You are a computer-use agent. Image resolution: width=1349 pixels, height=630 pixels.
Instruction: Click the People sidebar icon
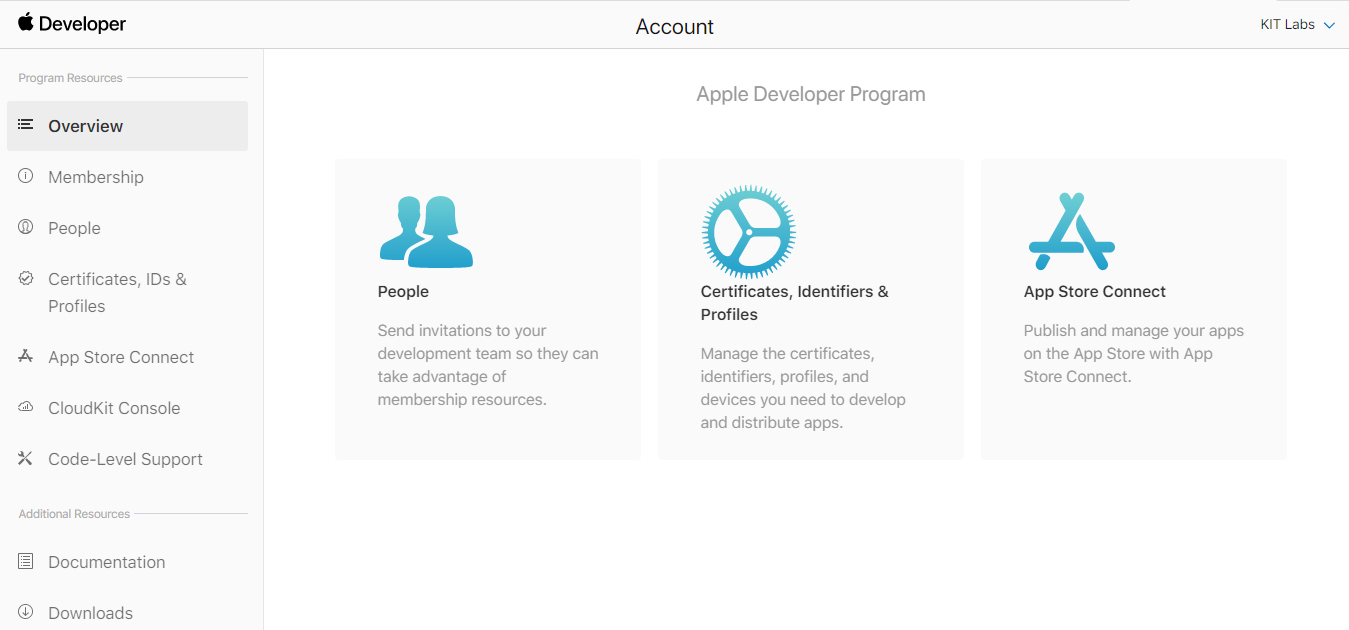(26, 227)
